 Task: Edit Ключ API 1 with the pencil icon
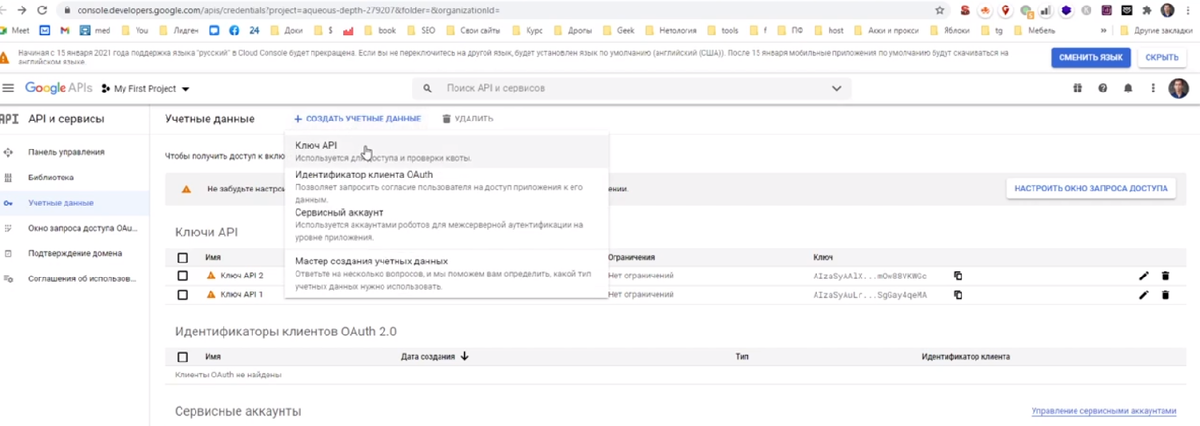click(x=1144, y=294)
